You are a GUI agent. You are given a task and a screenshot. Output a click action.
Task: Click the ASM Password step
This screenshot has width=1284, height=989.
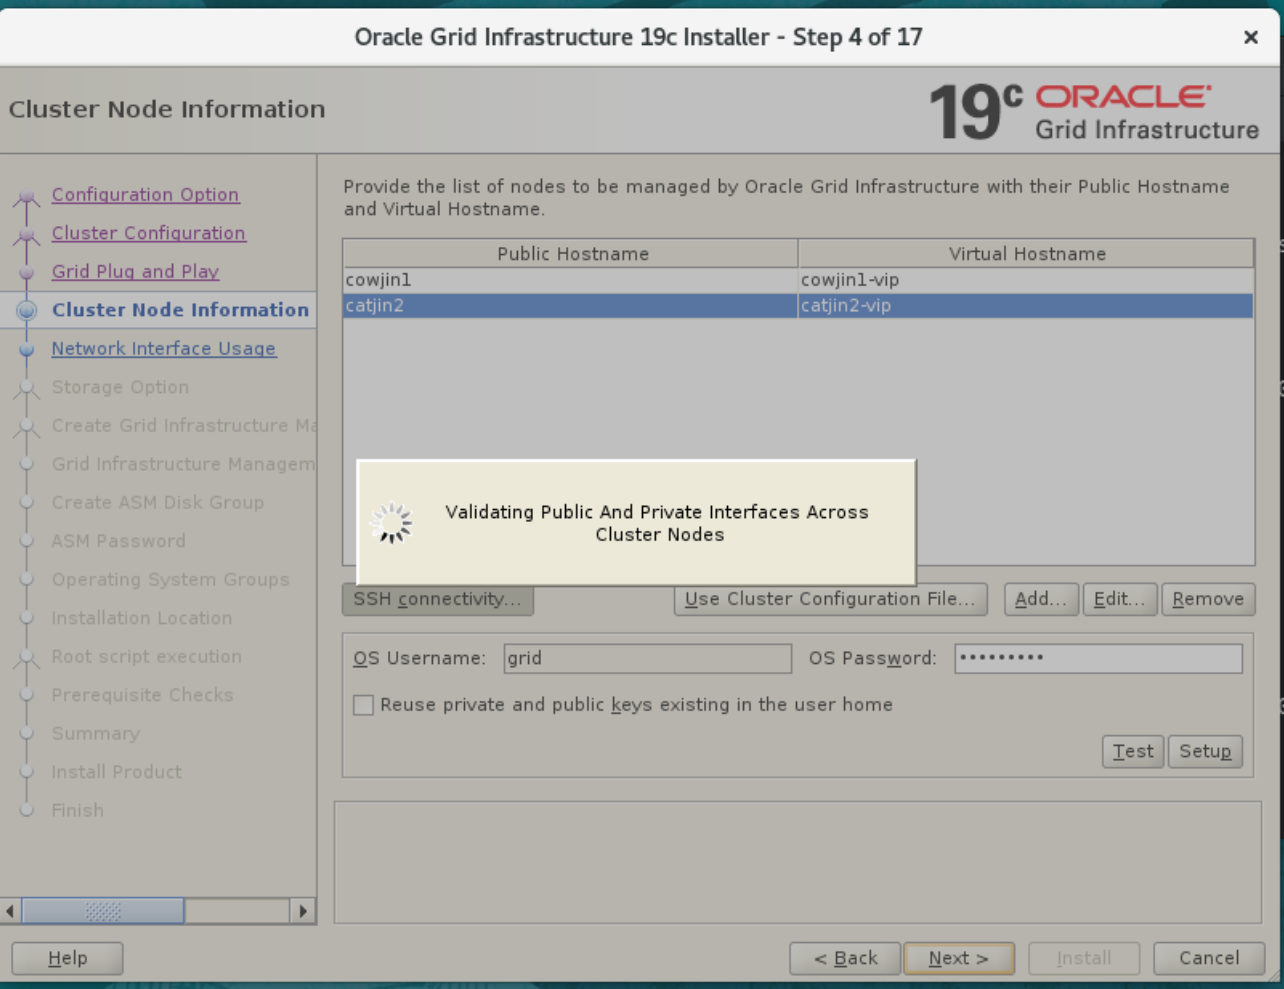(x=118, y=541)
